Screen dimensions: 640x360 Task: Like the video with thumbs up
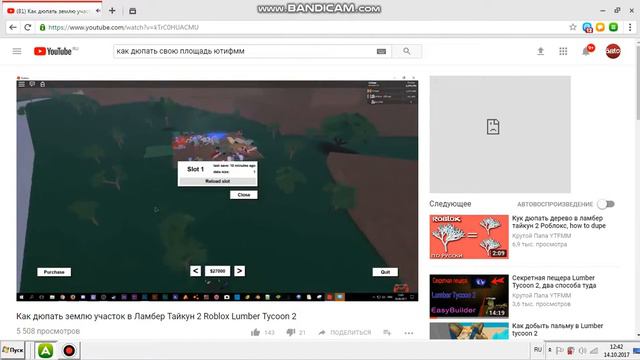click(x=256, y=332)
